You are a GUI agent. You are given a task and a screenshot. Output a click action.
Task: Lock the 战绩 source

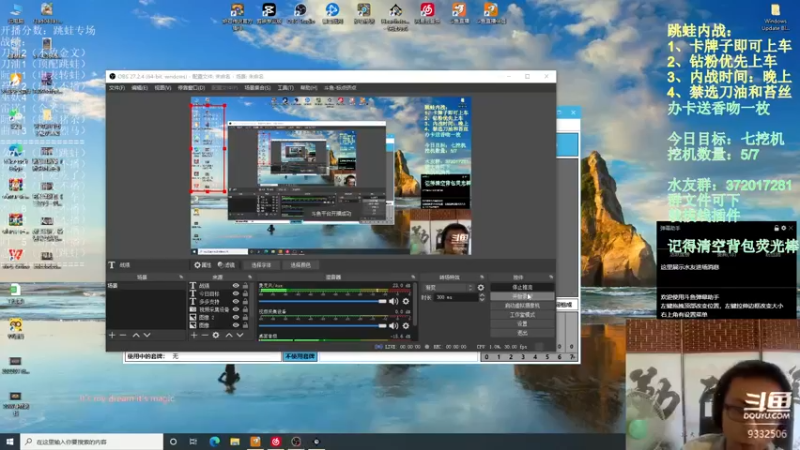tap(245, 286)
